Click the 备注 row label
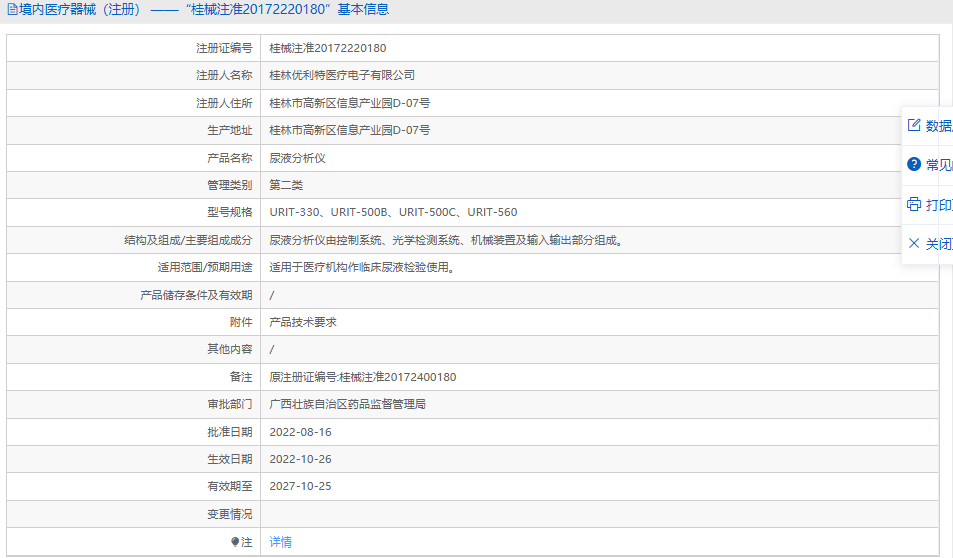The height and width of the screenshot is (558, 953). click(241, 377)
